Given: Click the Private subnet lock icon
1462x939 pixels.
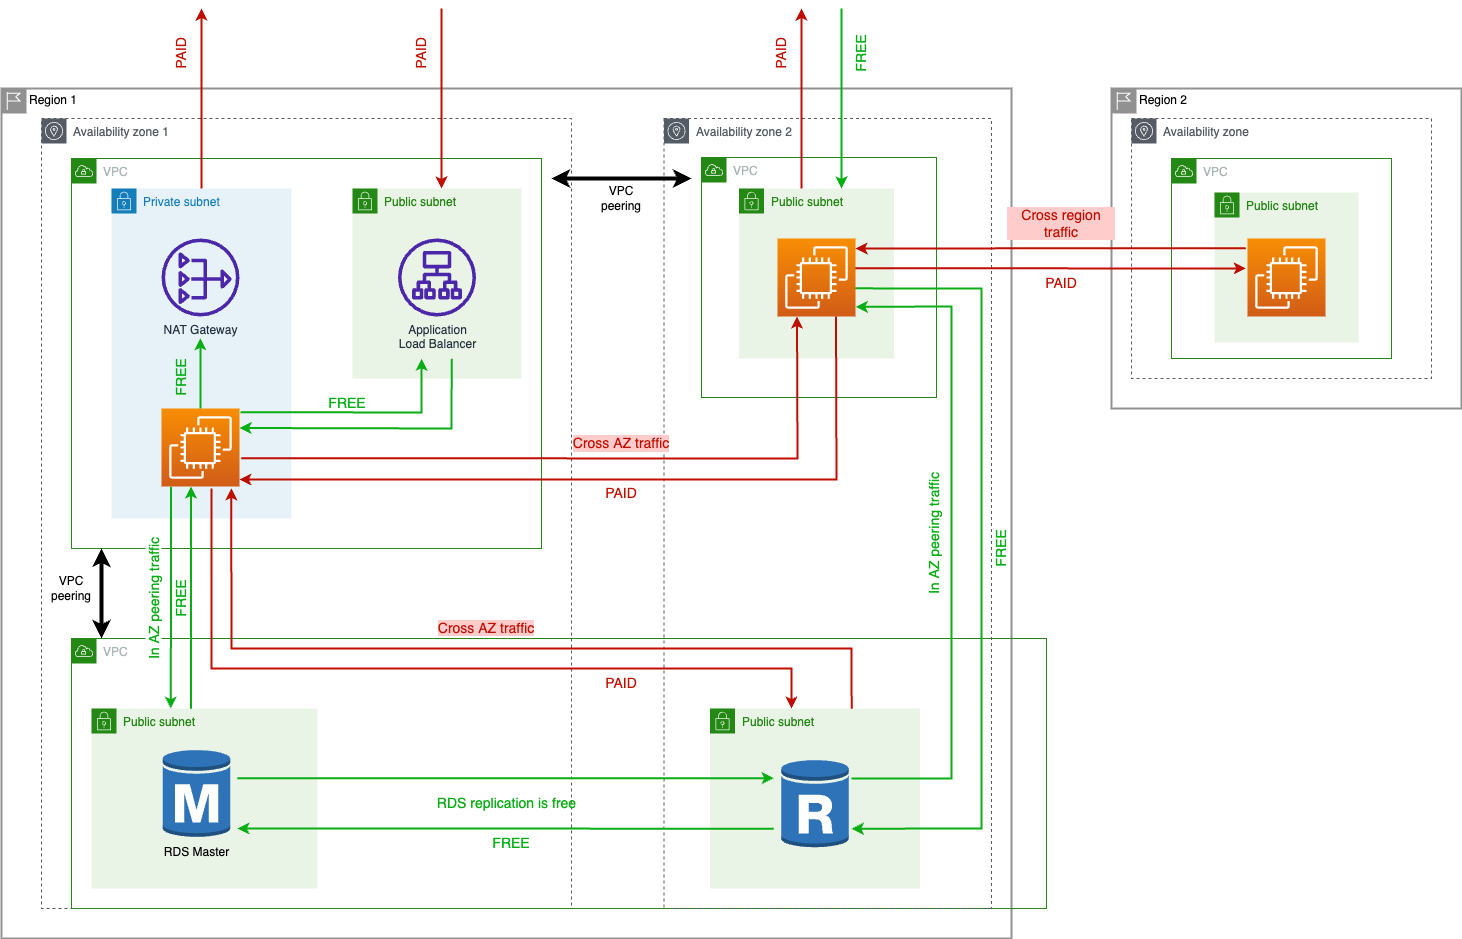Looking at the screenshot, I should (124, 201).
